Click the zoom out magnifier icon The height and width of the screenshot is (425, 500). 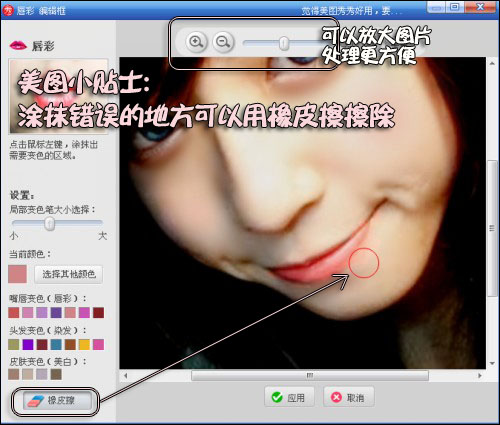[x=223, y=42]
